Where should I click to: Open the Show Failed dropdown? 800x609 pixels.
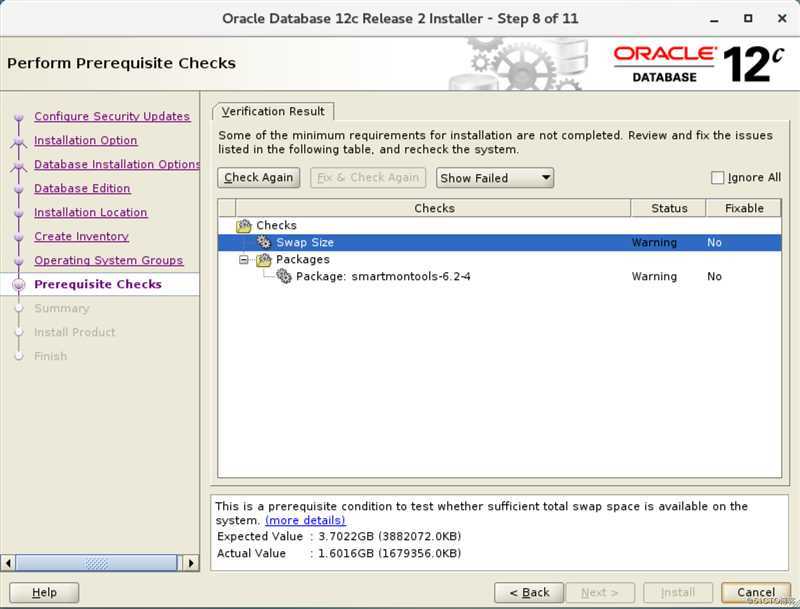click(494, 178)
